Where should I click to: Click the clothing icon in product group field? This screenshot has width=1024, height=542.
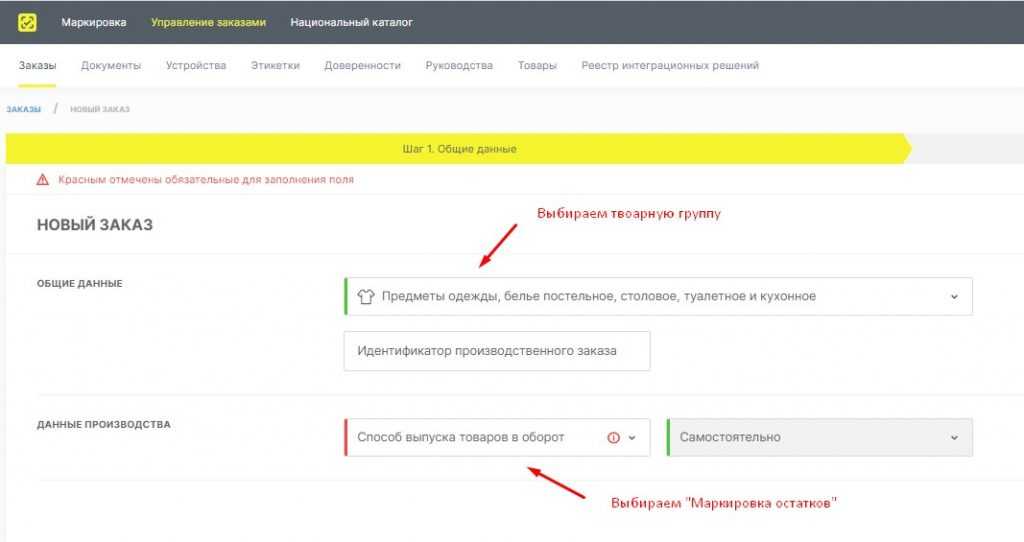click(365, 297)
